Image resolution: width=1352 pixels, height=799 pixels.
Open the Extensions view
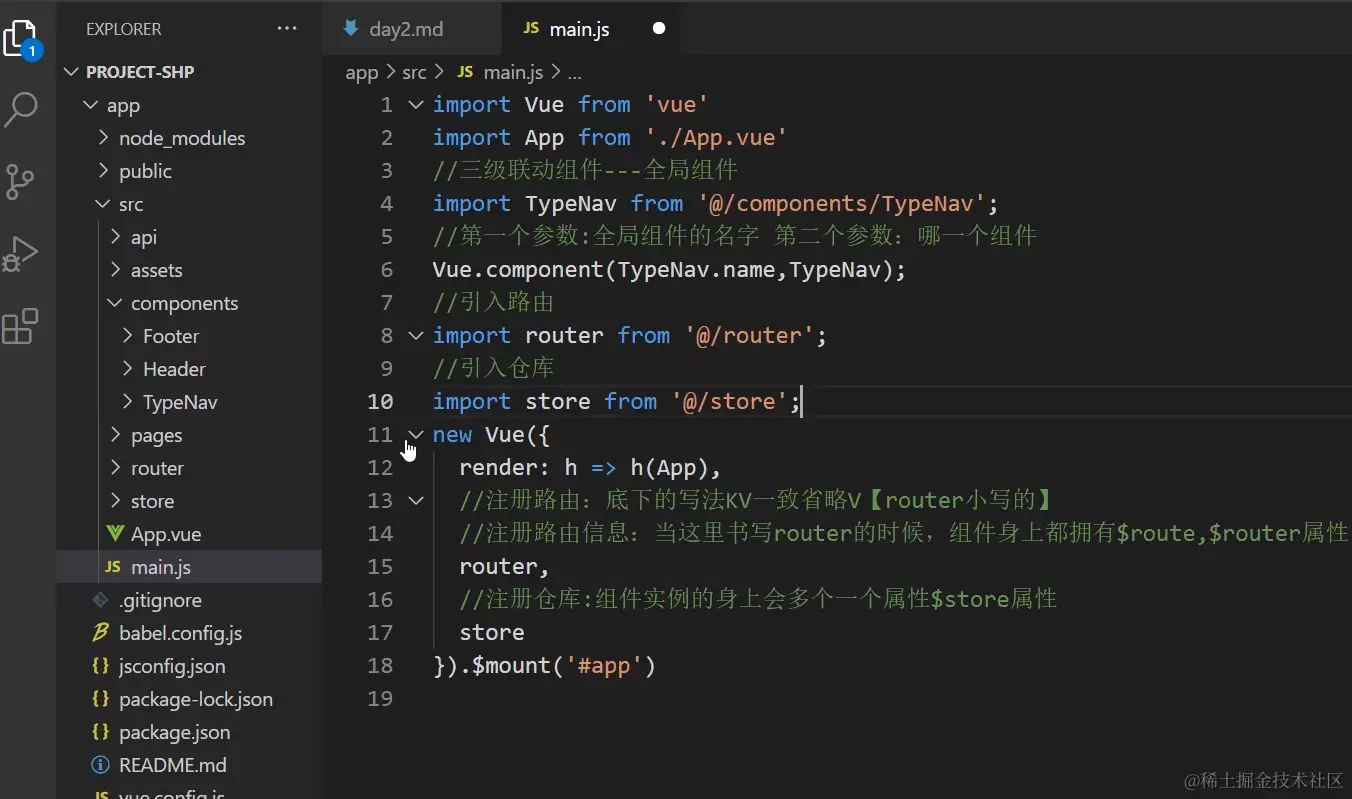pyautogui.click(x=20, y=326)
